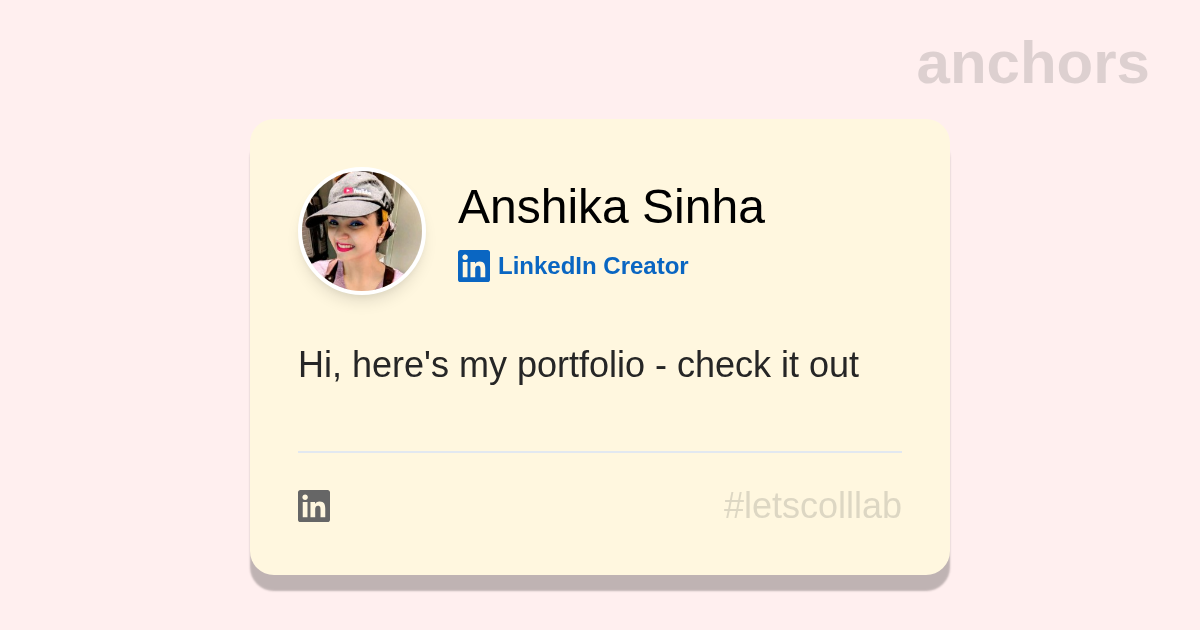Click the word LinkedIn in the blue label
Image resolution: width=1200 pixels, height=630 pixels.
pyautogui.click(x=547, y=266)
